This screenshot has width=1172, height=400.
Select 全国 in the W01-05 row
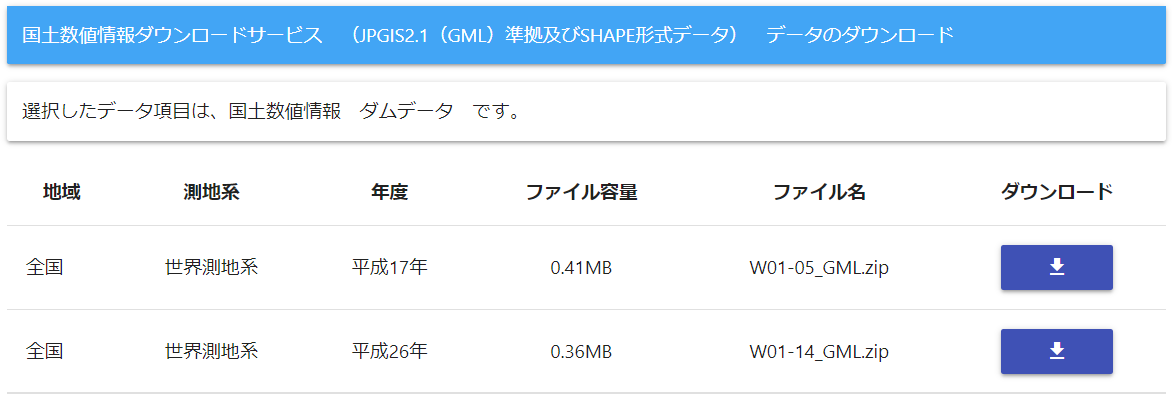pos(45,268)
